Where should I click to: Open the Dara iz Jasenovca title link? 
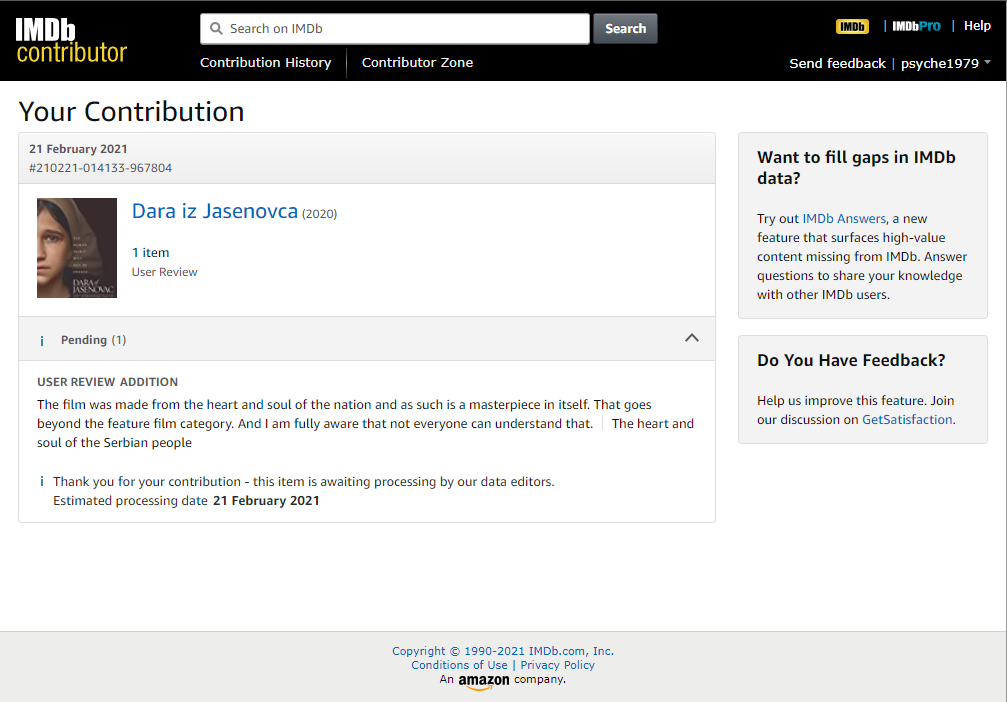point(215,211)
